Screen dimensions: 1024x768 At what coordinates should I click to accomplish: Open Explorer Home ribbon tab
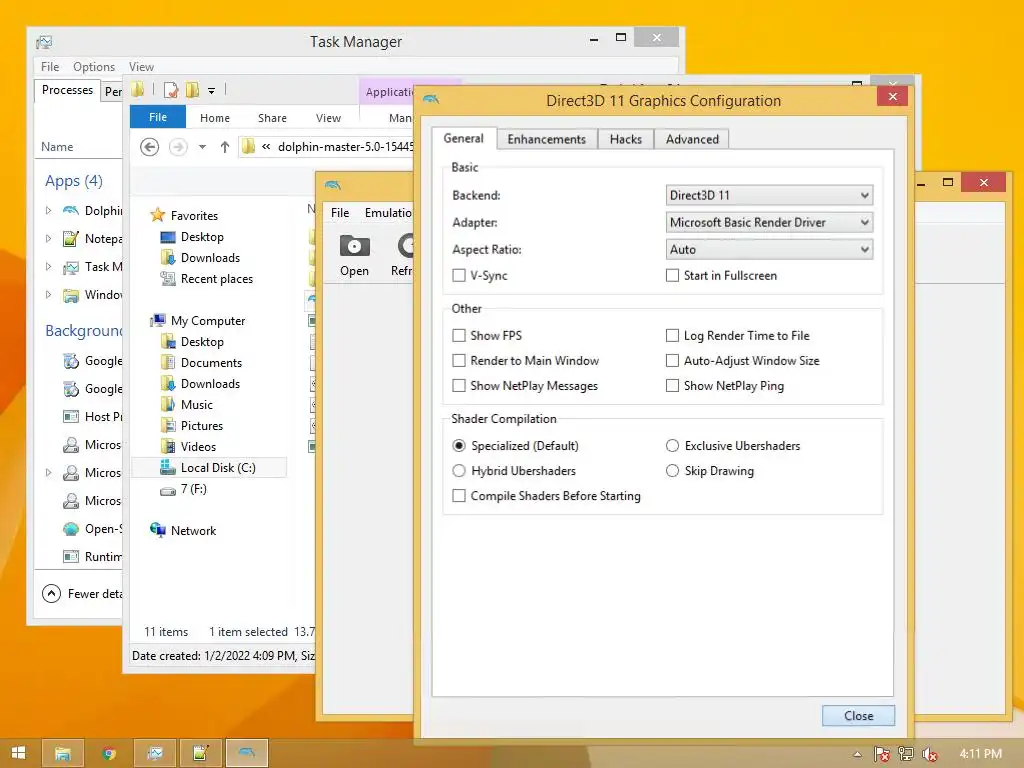point(215,118)
